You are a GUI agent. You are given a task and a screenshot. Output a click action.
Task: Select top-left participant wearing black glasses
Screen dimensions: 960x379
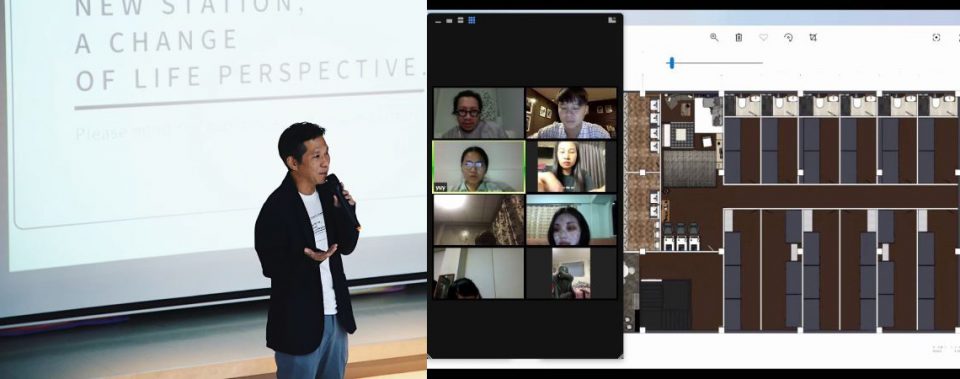click(x=479, y=113)
